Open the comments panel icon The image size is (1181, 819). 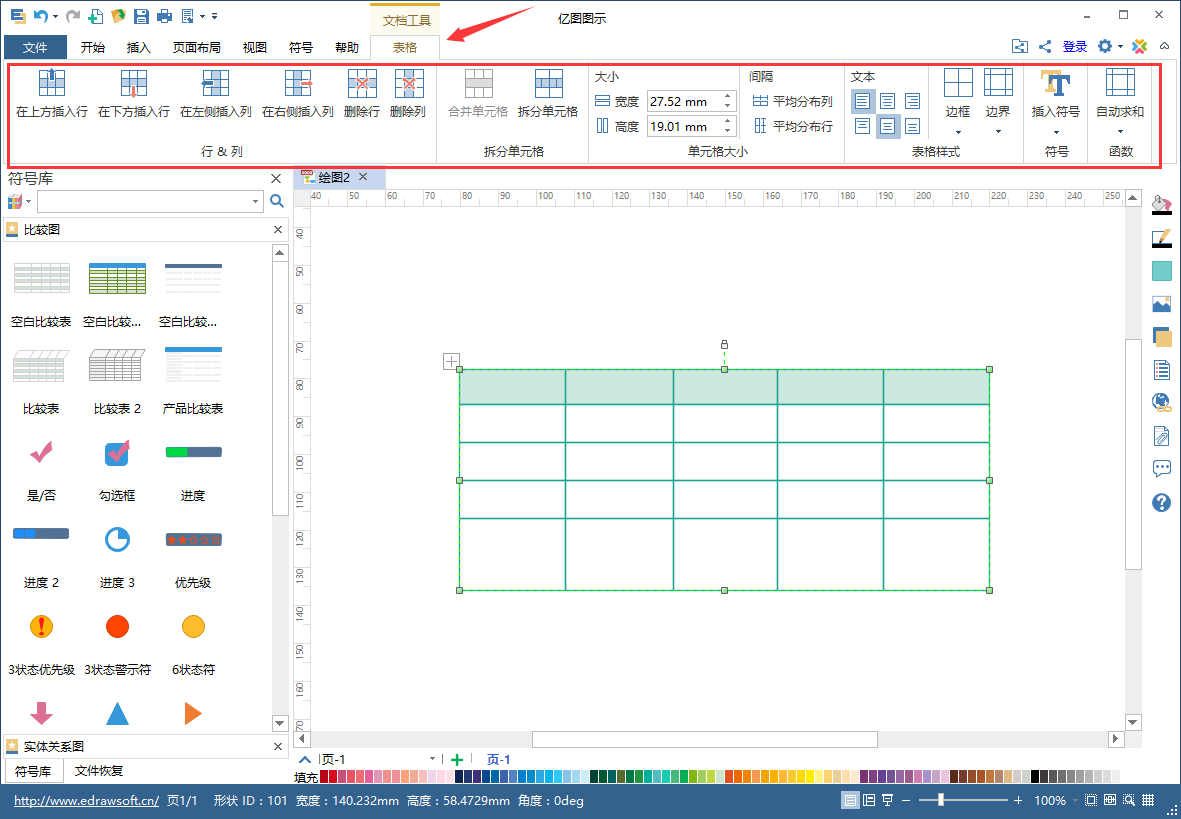pos(1161,469)
